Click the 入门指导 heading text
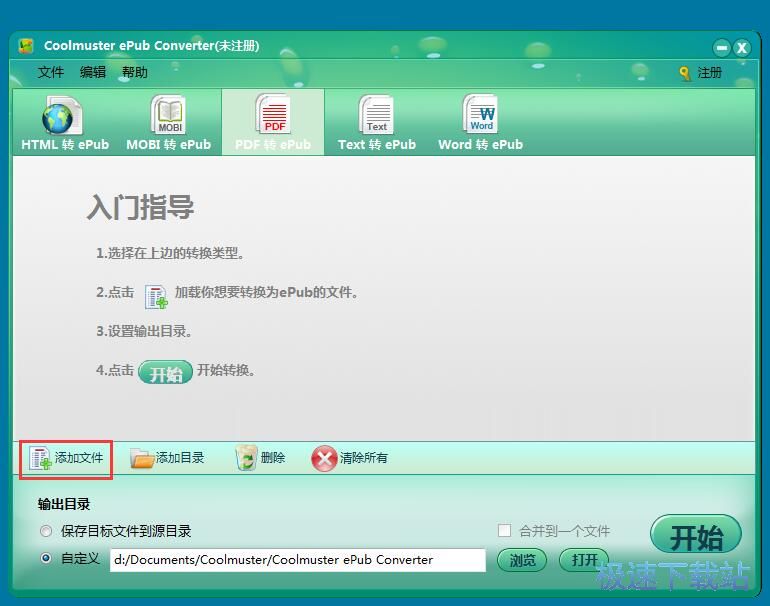Image resolution: width=770 pixels, height=606 pixels. coord(140,207)
